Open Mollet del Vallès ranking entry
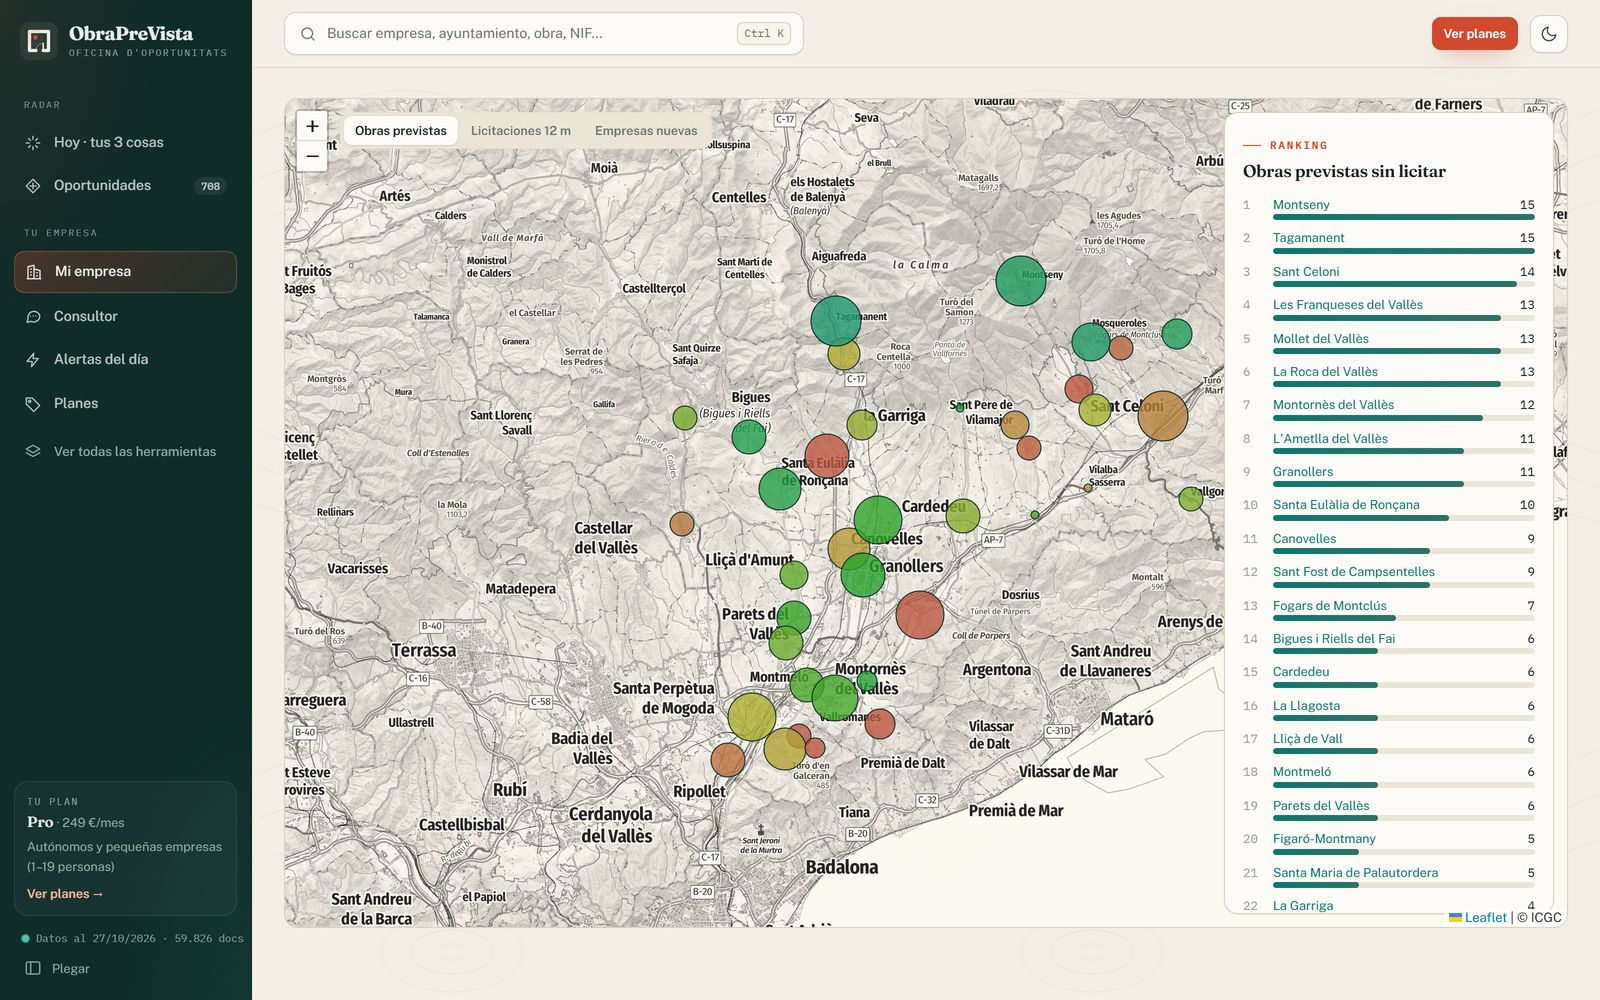The height and width of the screenshot is (1000, 1600). [1321, 339]
